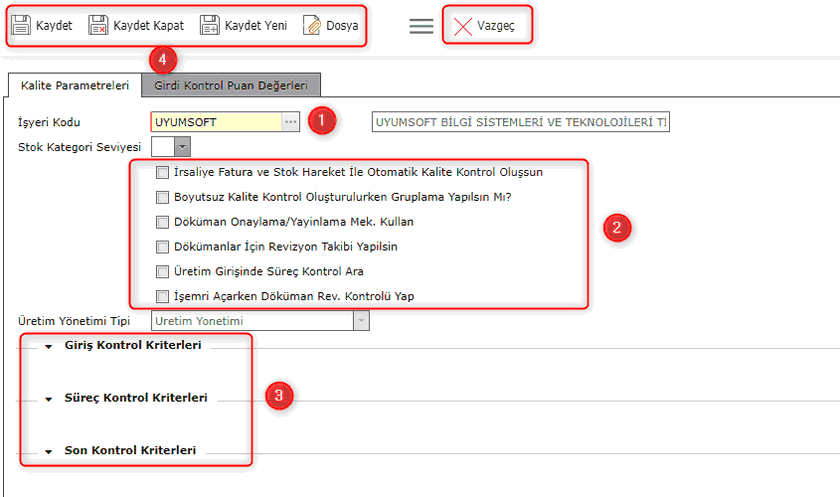Click the Kaydet save icon

[x=22, y=26]
